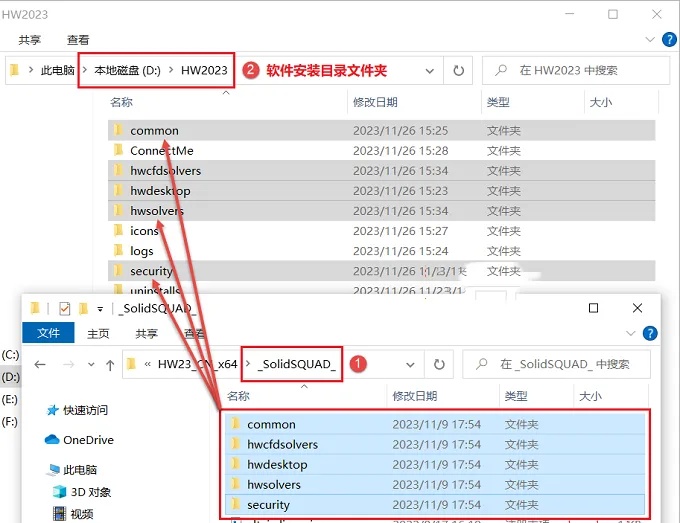Viewport: 680px width, 523px height.
Task: Select hwdesktop in the _SolidSQUAD_ window
Action: [435, 464]
